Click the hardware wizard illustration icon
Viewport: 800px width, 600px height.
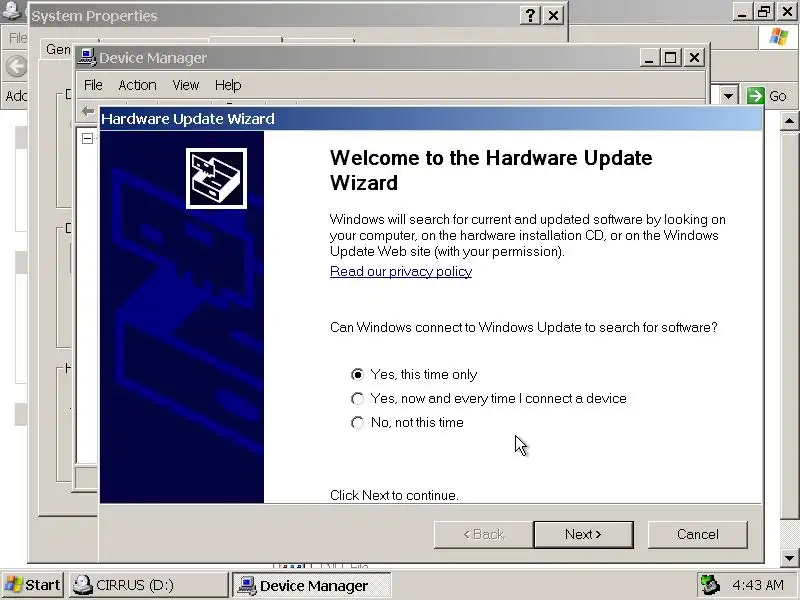tap(216, 179)
